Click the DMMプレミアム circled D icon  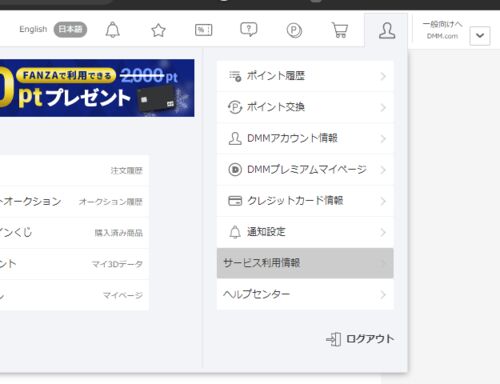(235, 170)
